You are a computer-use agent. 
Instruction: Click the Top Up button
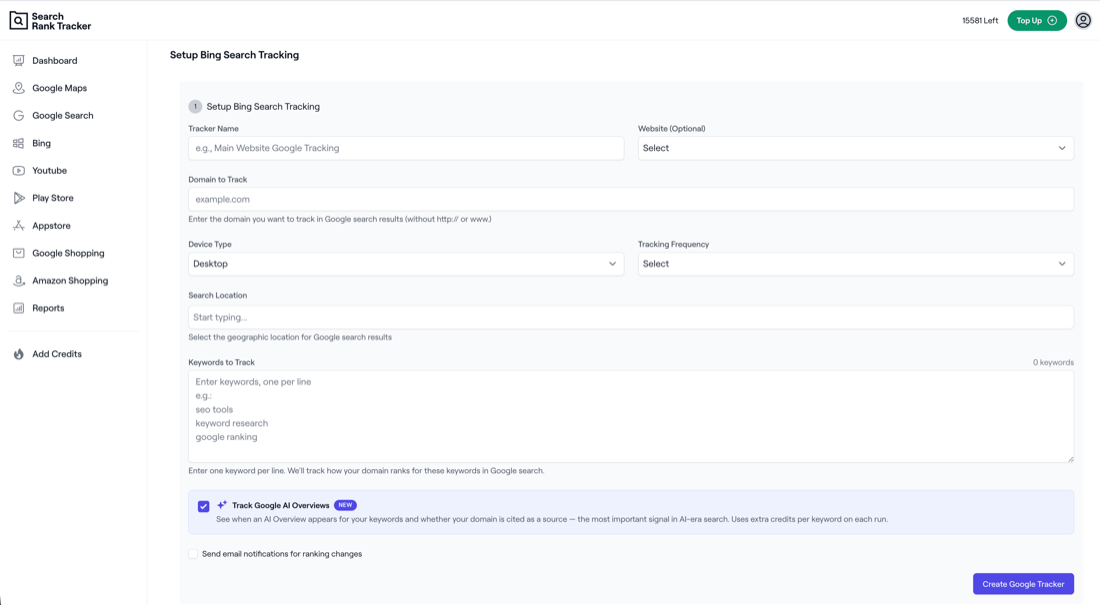point(1037,20)
